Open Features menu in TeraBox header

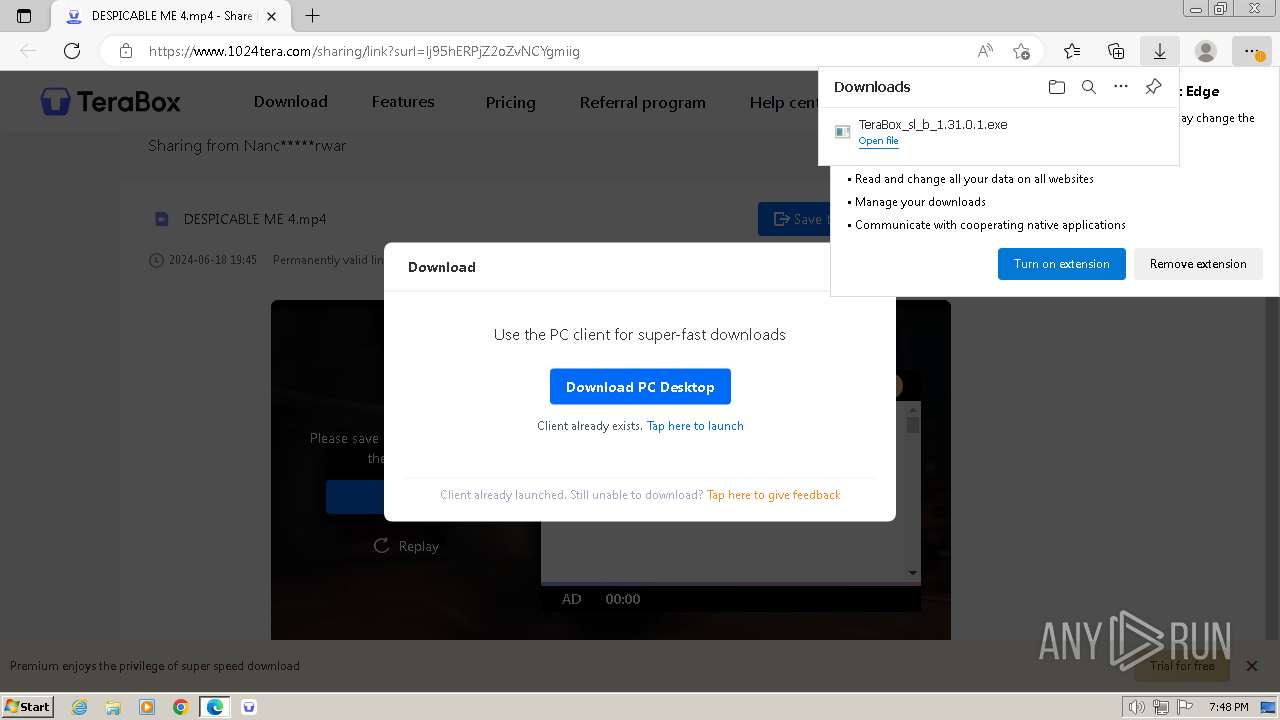point(403,102)
